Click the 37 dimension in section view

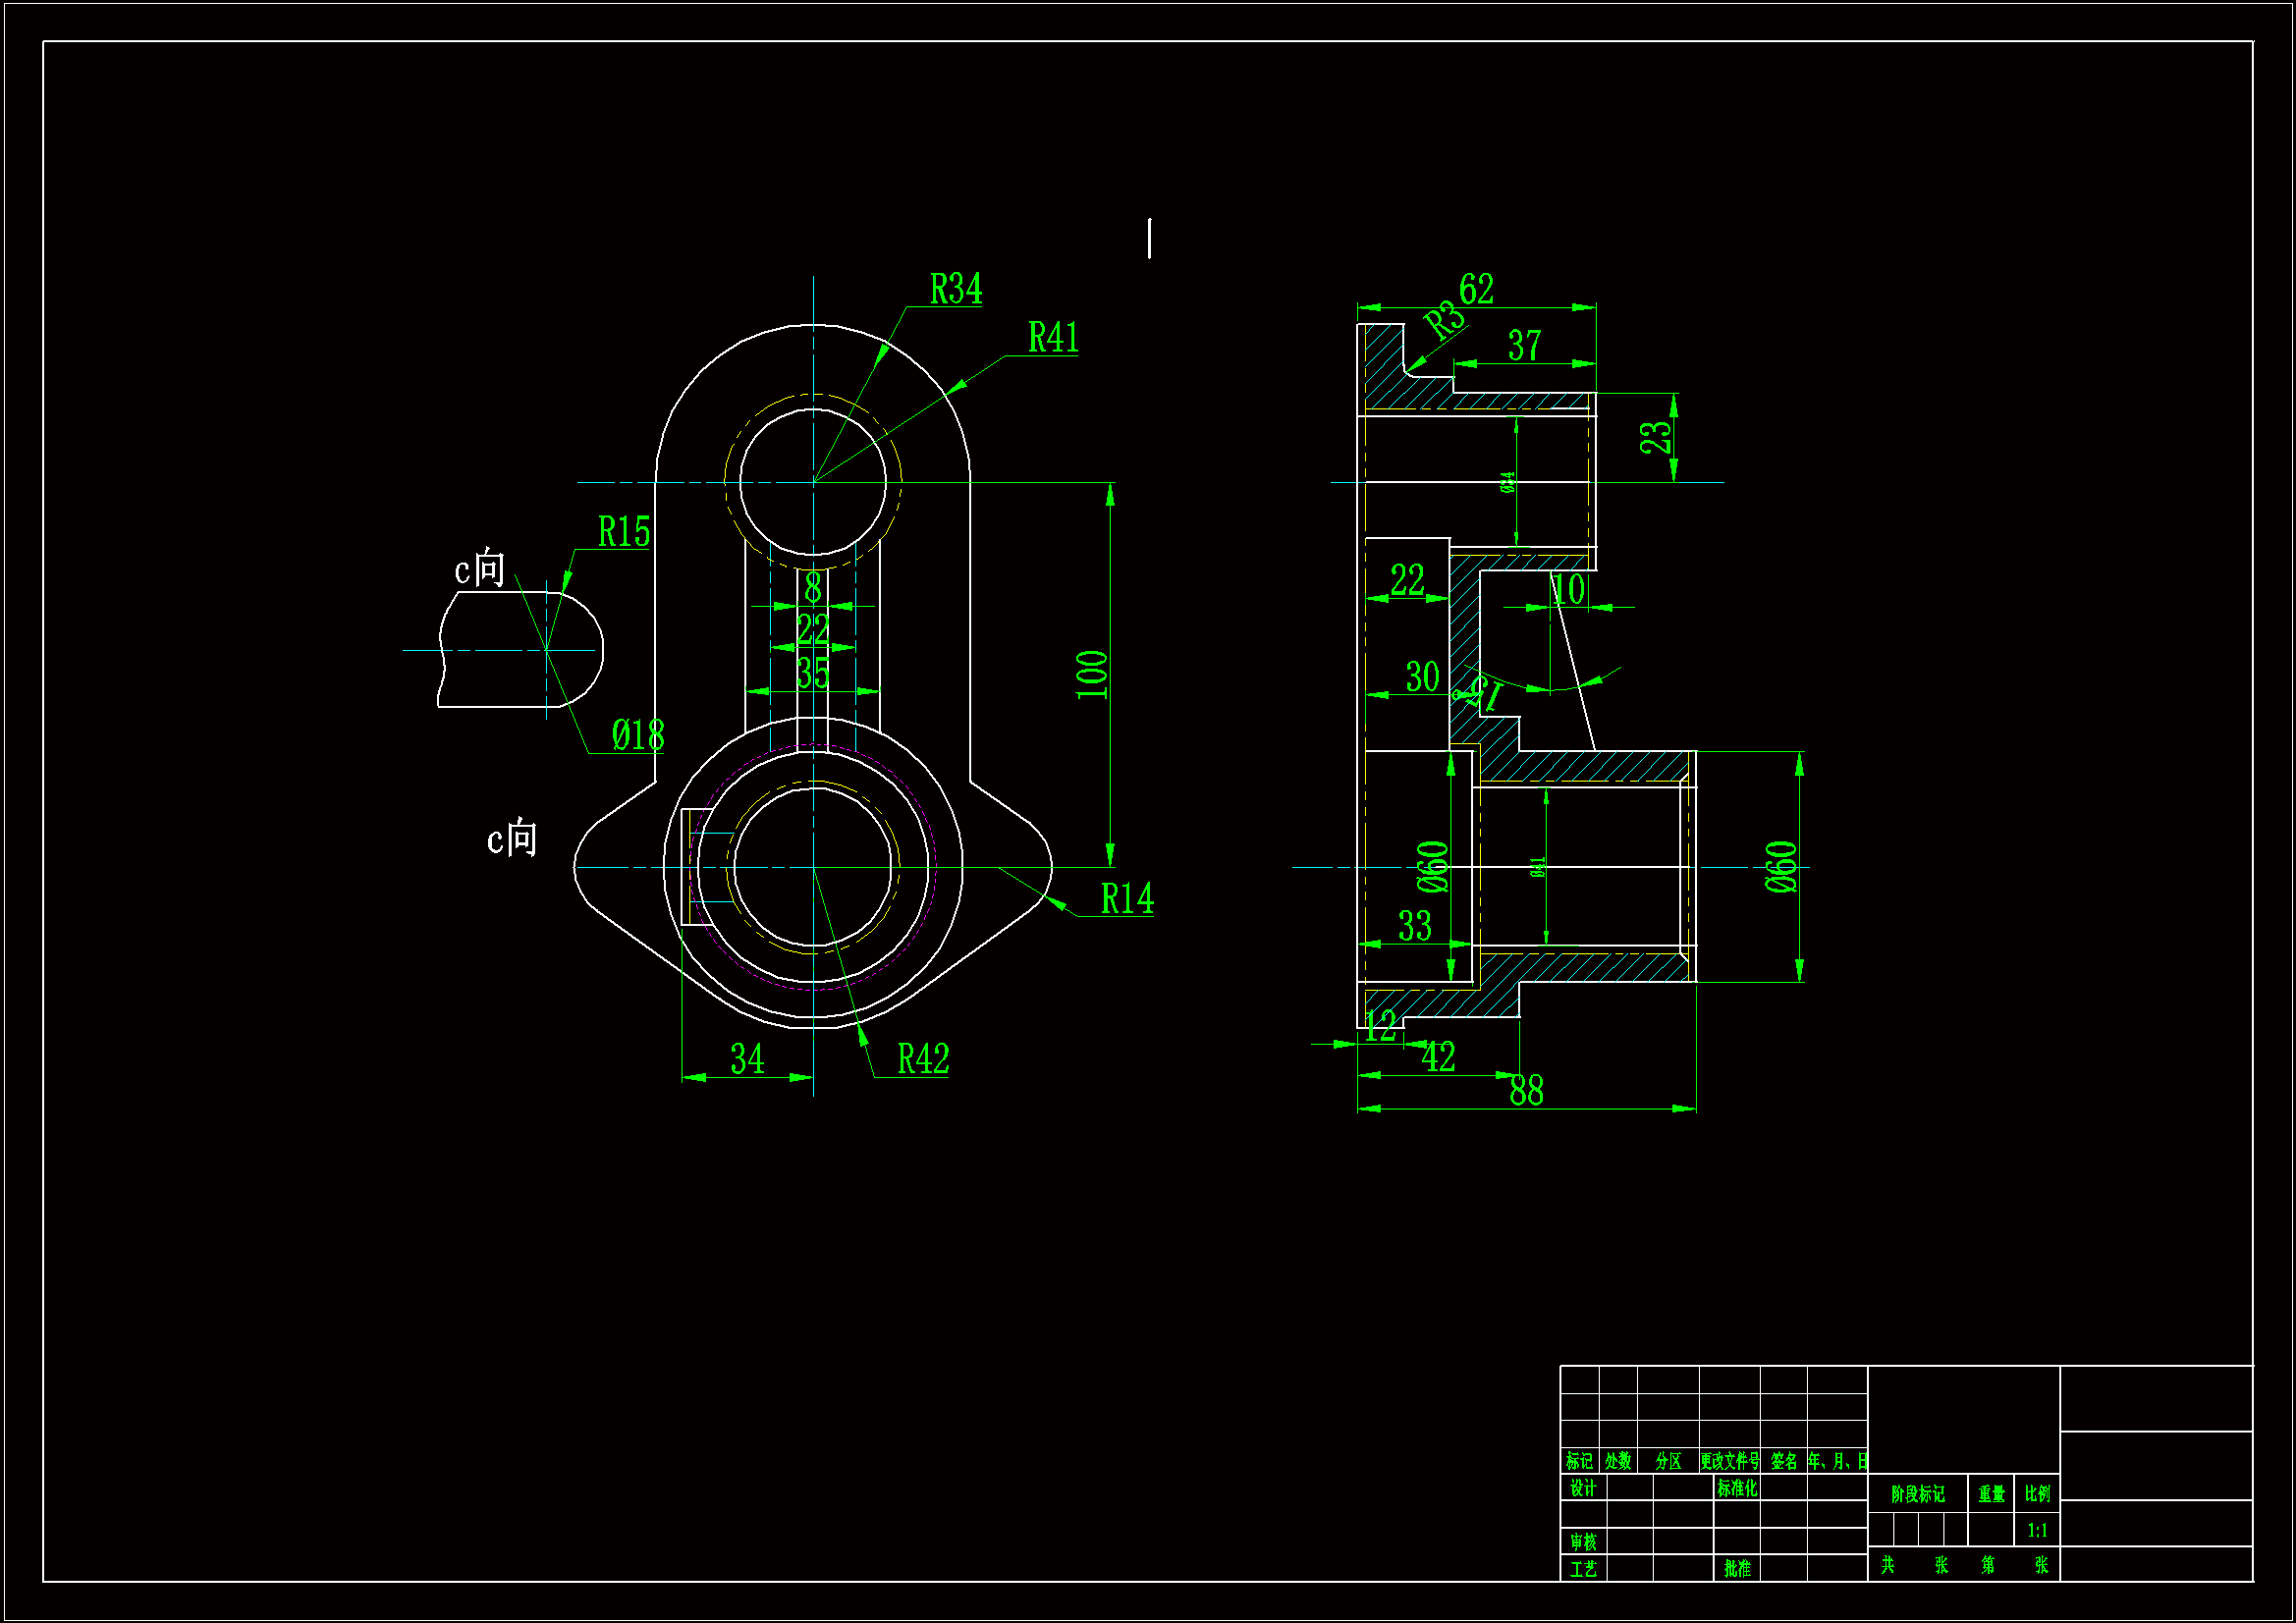click(x=1524, y=346)
